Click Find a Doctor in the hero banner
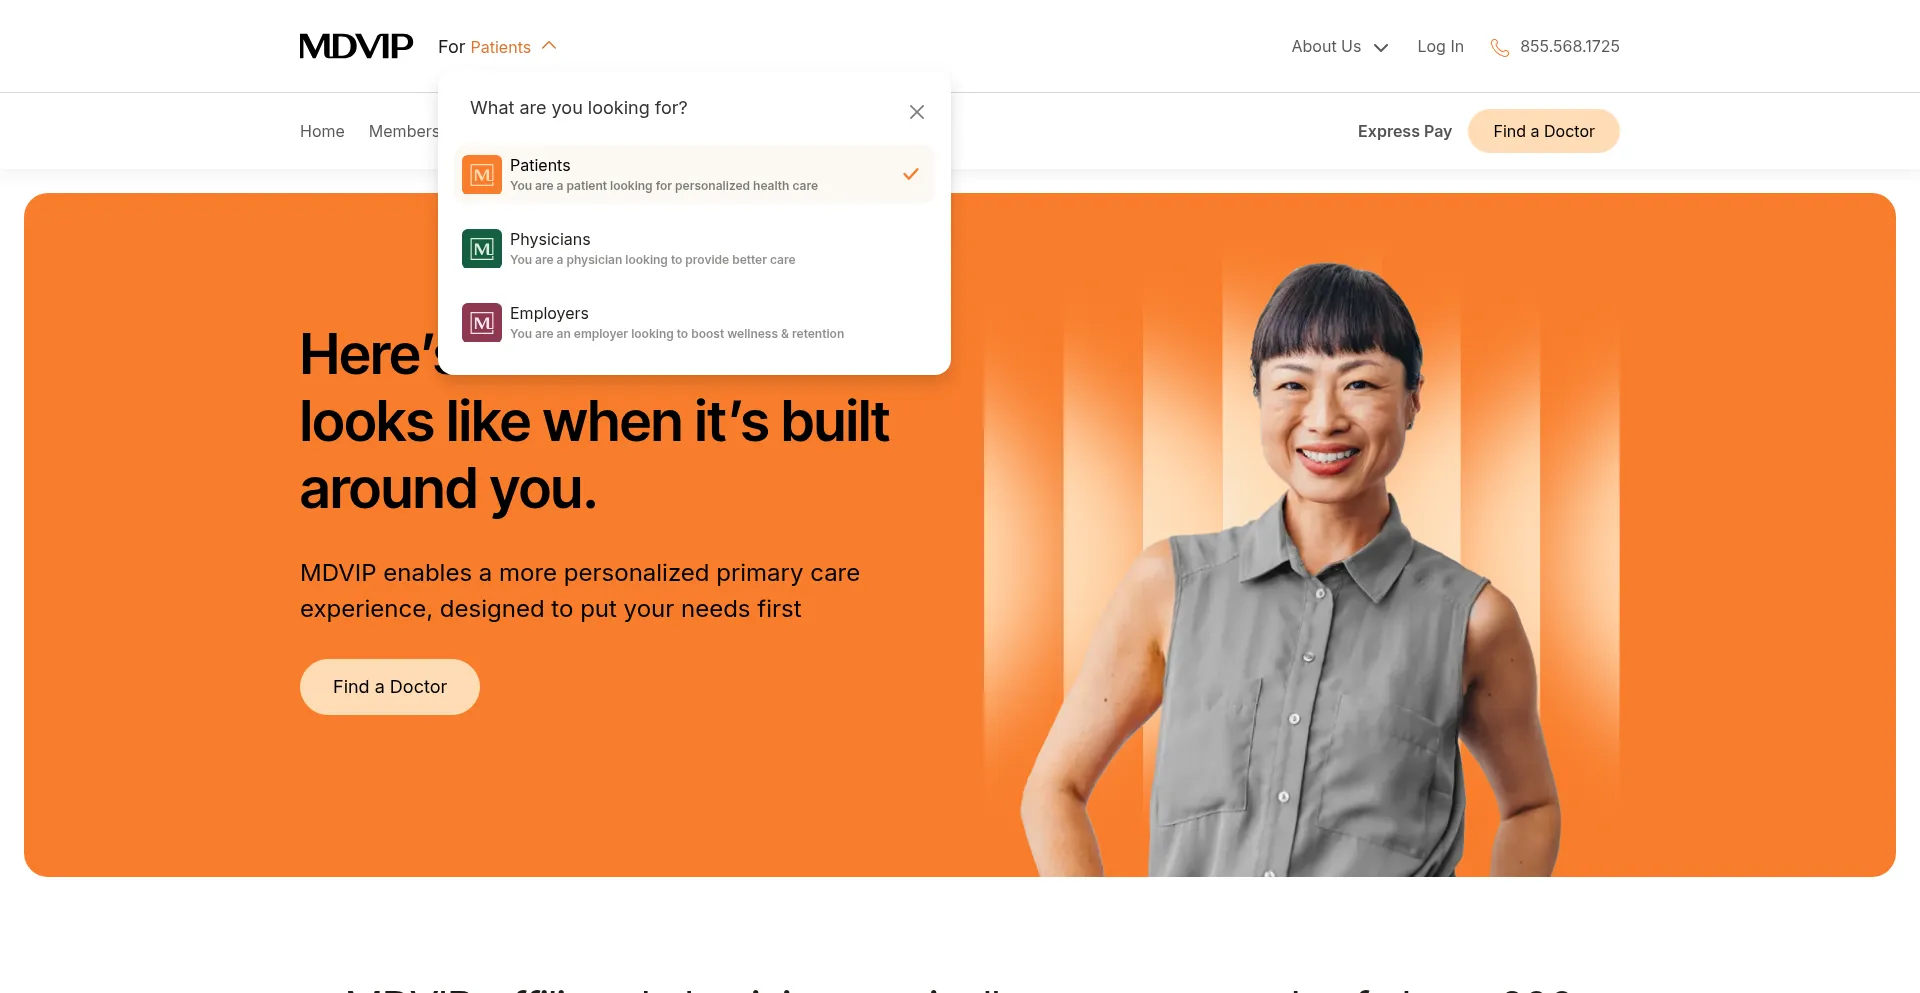Screen dimensions: 1920x993 click(x=390, y=687)
